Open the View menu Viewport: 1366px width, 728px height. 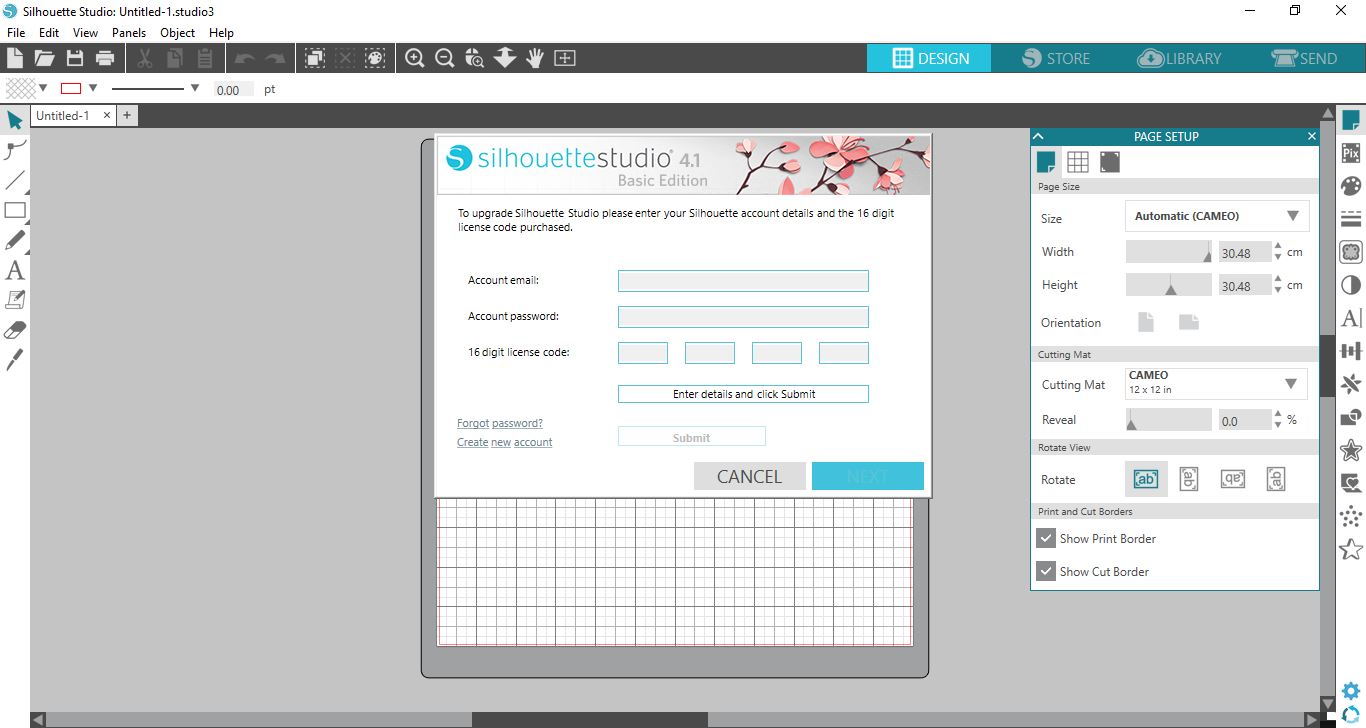pos(85,32)
